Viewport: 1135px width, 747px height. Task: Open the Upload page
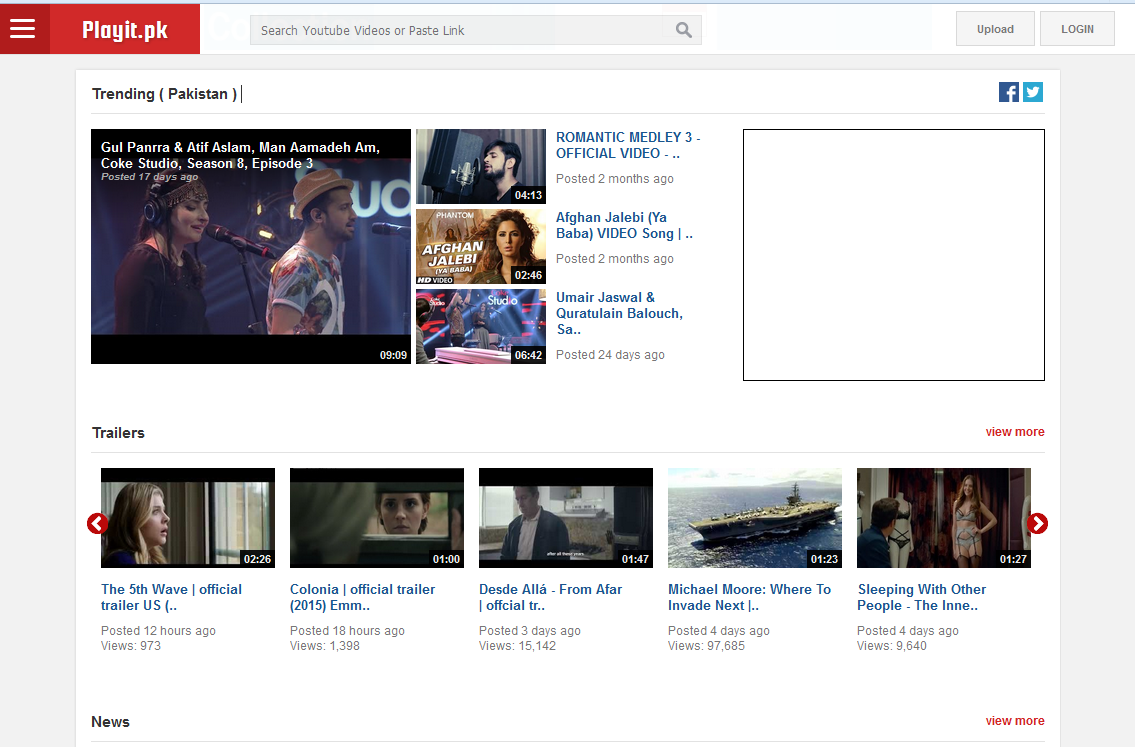click(995, 28)
